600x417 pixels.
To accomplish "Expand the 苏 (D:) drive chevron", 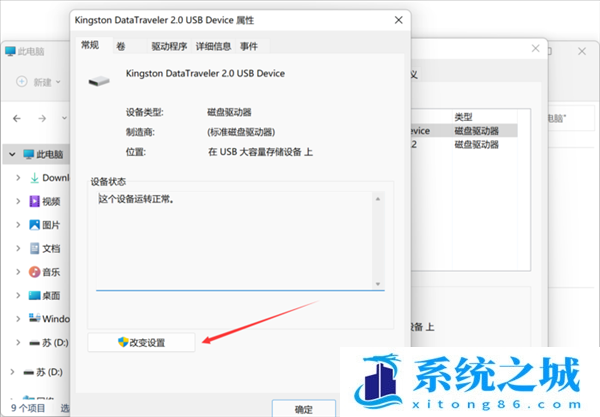I will click(x=18, y=342).
